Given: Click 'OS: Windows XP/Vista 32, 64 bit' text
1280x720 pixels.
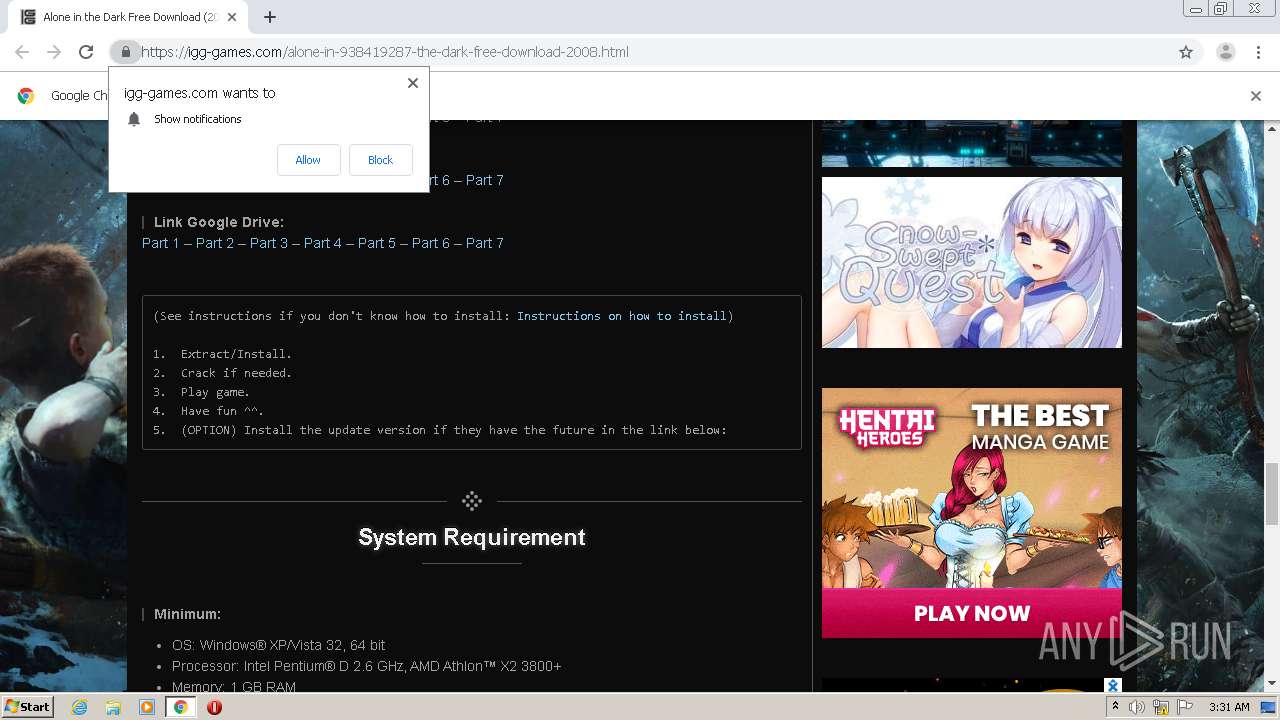Looking at the screenshot, I should coord(278,645).
